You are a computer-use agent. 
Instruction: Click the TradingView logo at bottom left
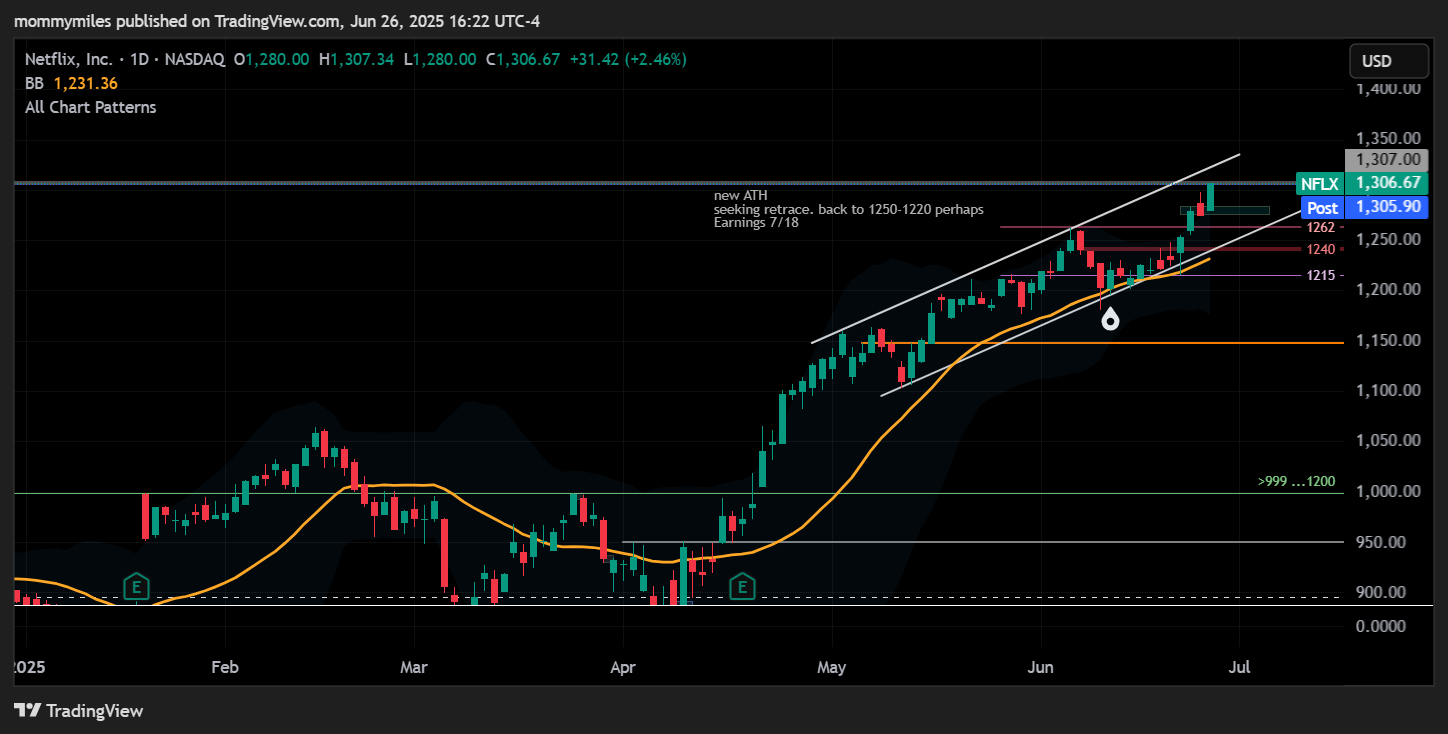click(x=79, y=711)
